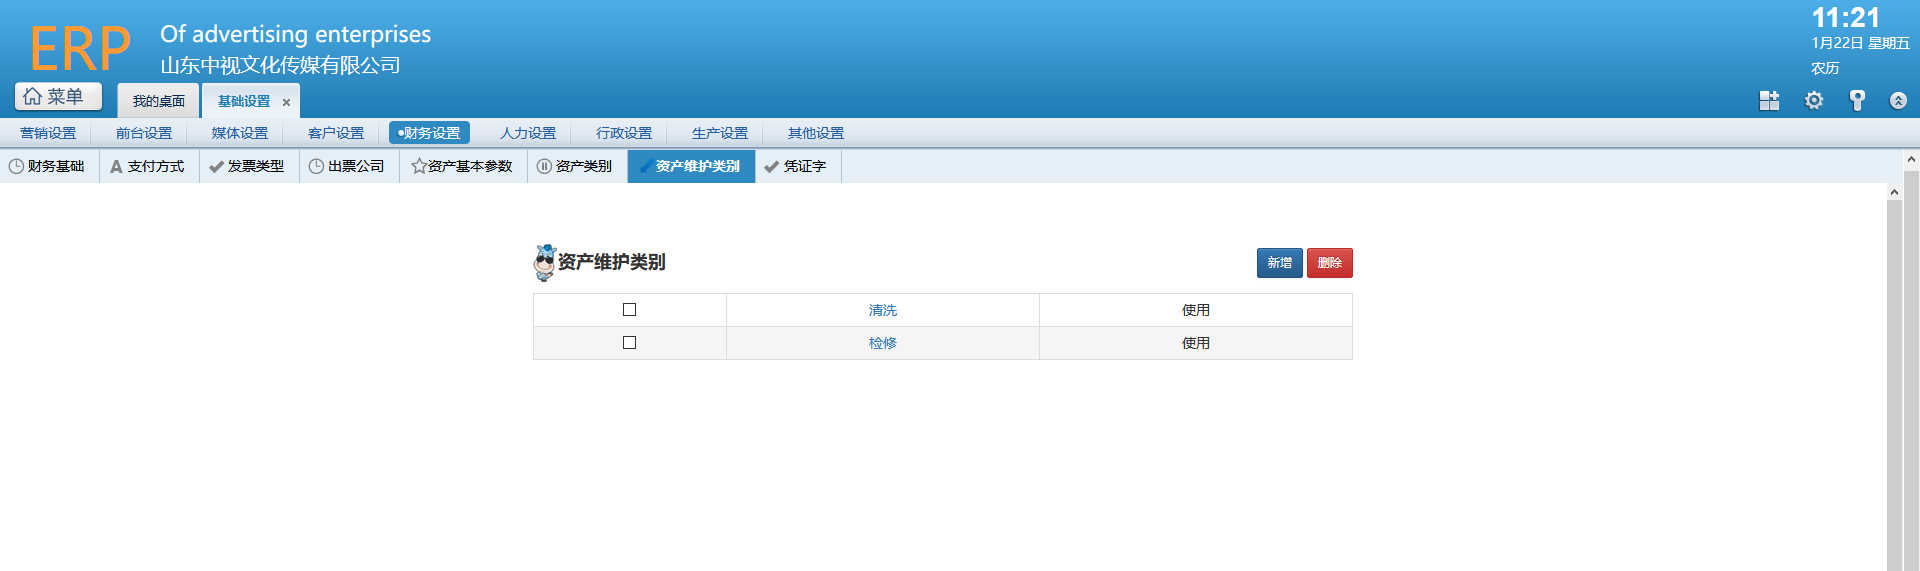Select the 财务设置 menu

click(x=429, y=133)
